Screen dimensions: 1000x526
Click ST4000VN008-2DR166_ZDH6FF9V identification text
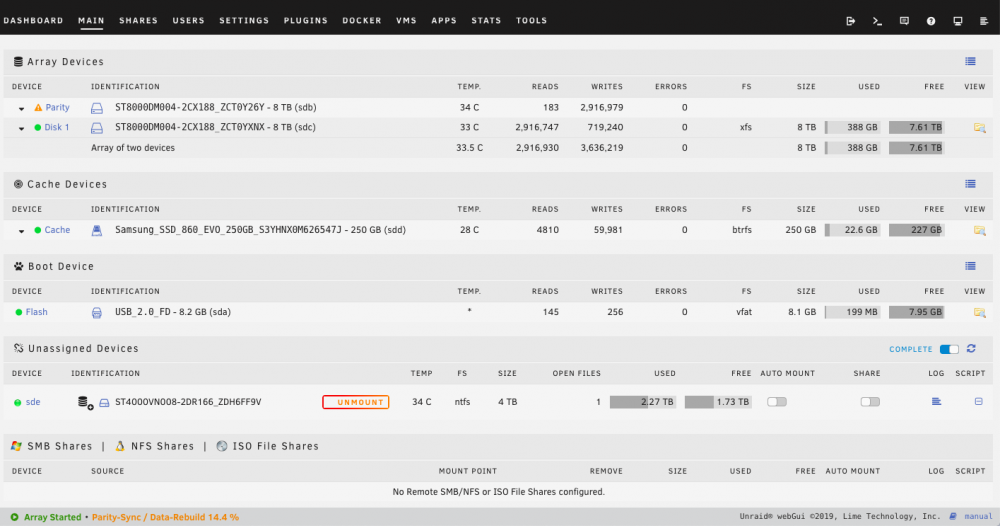click(188, 402)
